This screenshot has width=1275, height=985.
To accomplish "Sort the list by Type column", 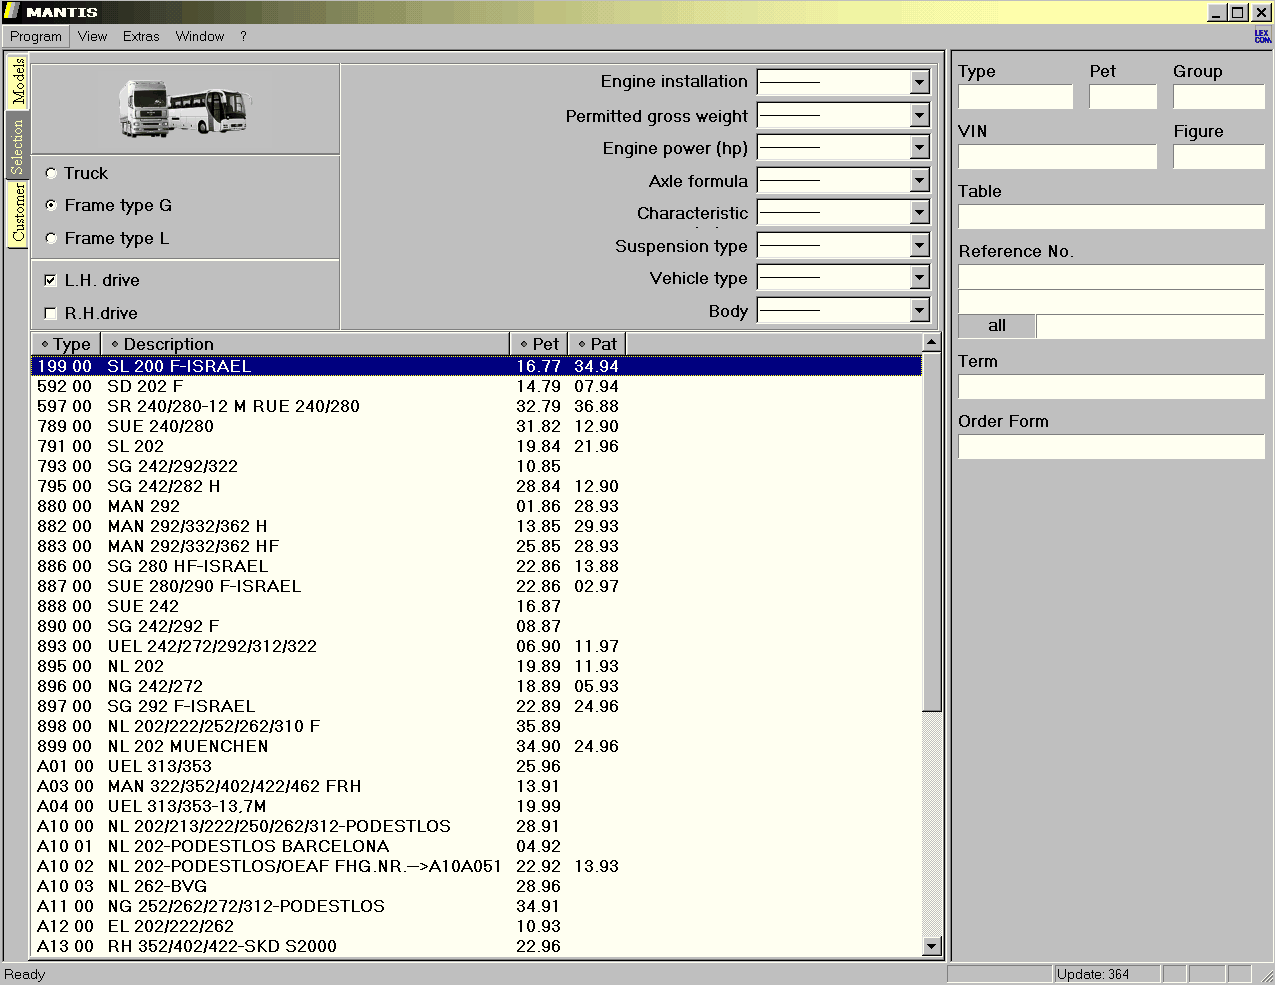I will click(66, 344).
